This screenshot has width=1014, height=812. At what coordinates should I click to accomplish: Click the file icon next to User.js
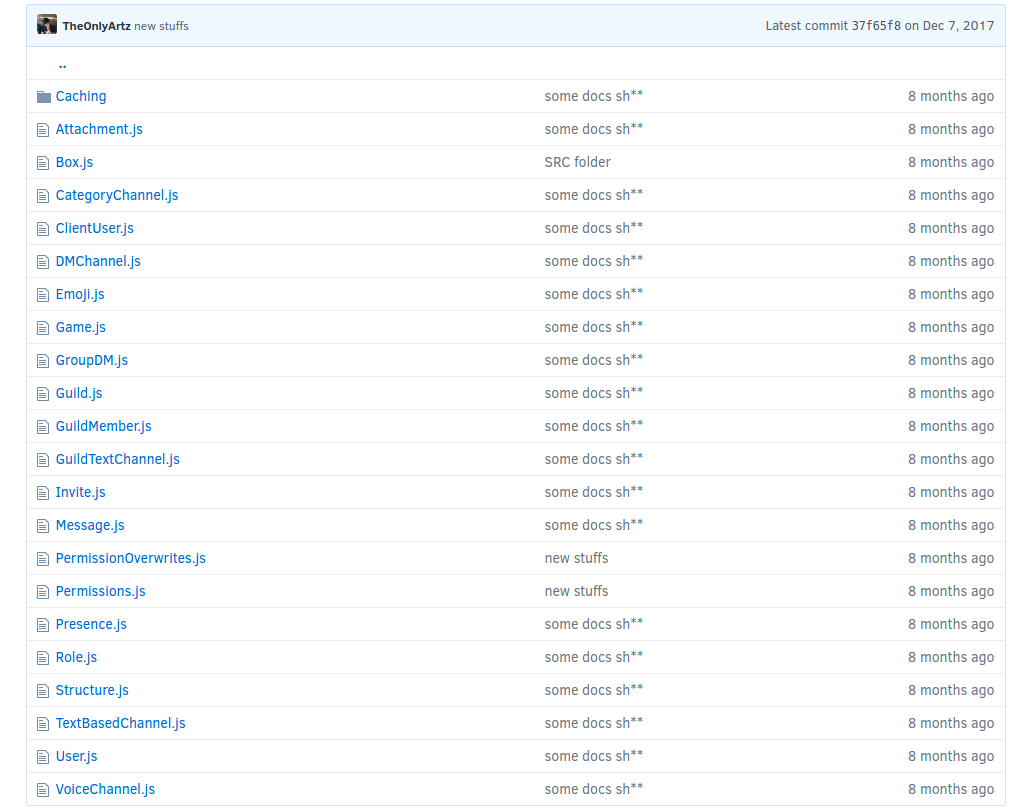(x=43, y=756)
